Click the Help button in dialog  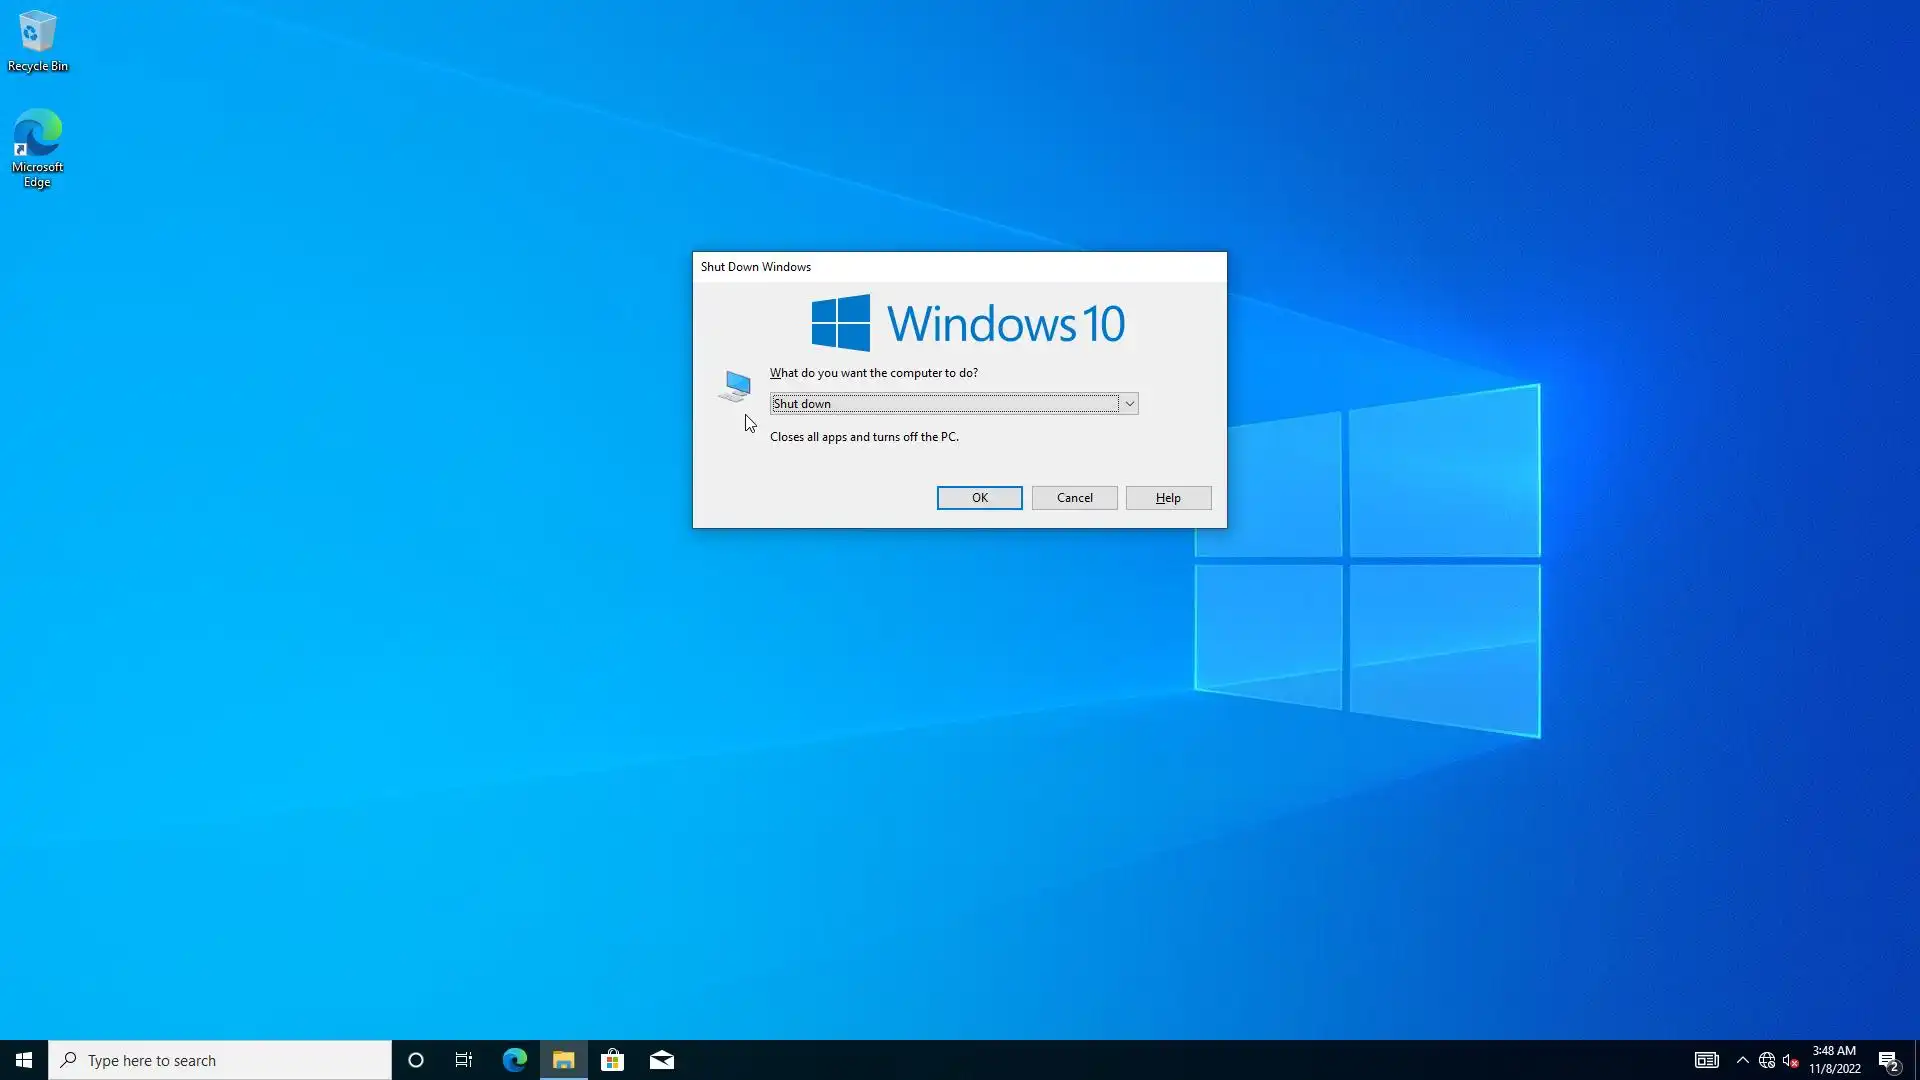(x=1168, y=498)
